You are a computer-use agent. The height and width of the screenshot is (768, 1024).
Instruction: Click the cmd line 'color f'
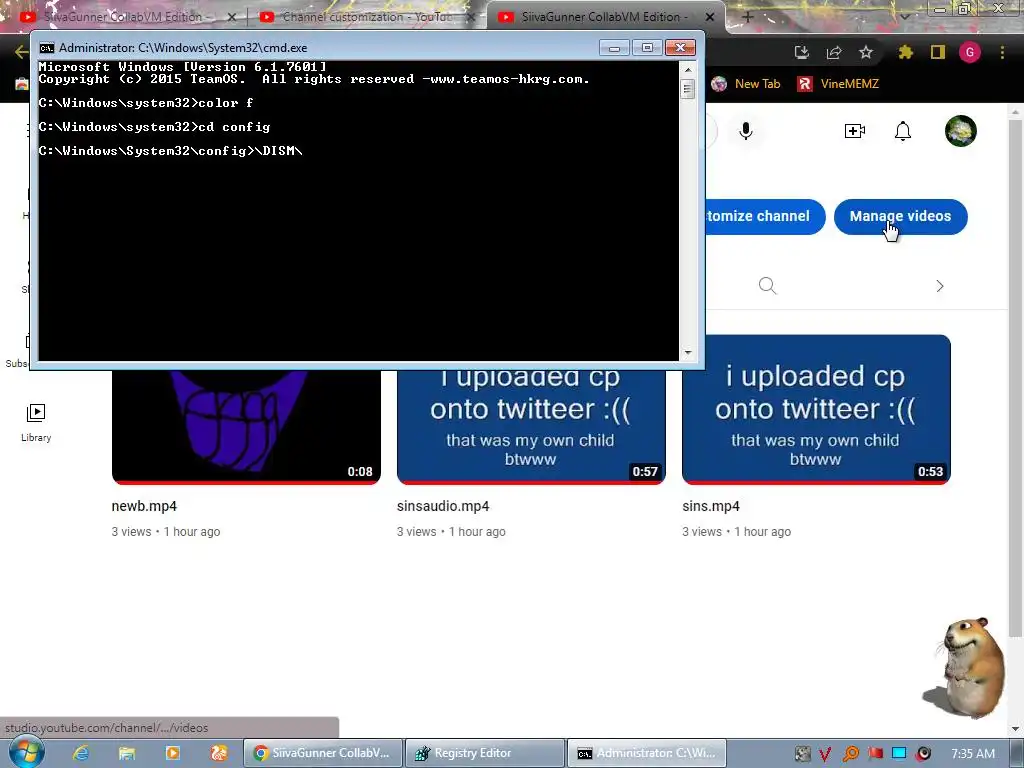146,103
